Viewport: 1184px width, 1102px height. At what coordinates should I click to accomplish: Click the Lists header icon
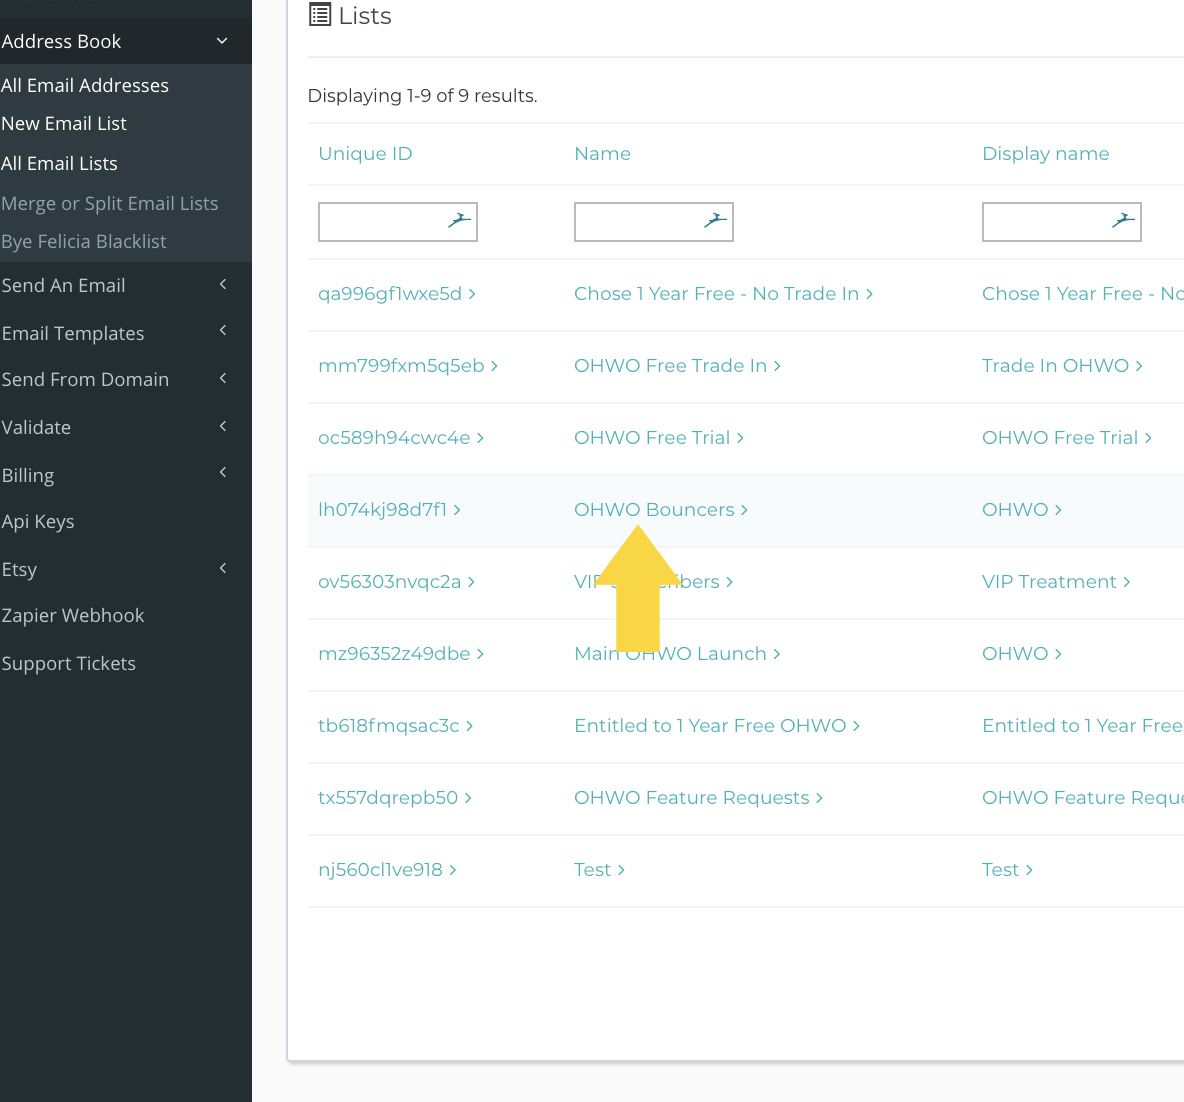click(319, 15)
